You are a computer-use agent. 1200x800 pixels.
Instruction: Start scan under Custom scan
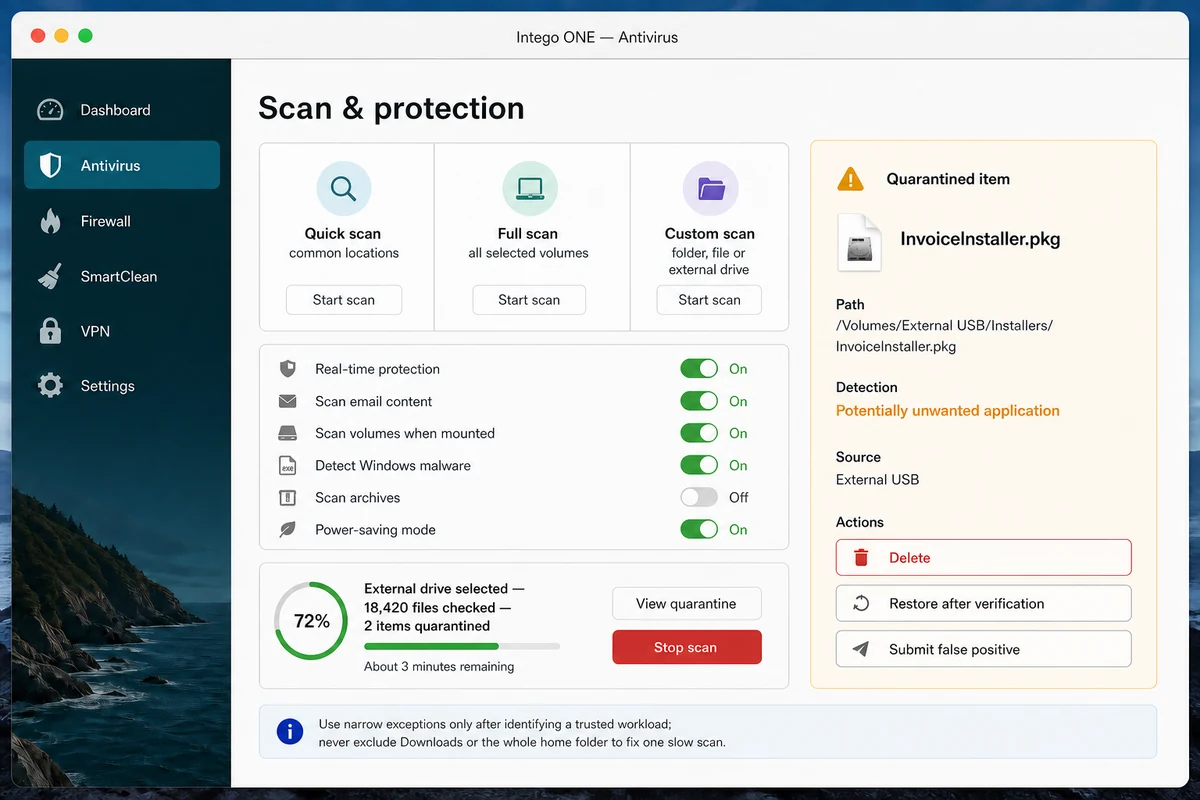(x=709, y=300)
